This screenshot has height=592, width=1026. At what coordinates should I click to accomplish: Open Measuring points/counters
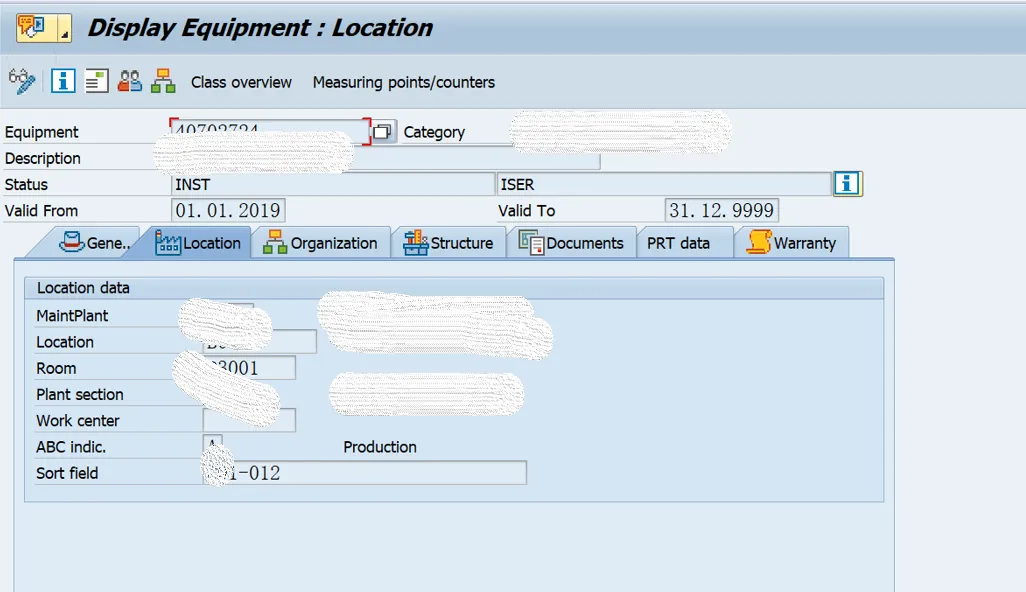pyautogui.click(x=404, y=82)
